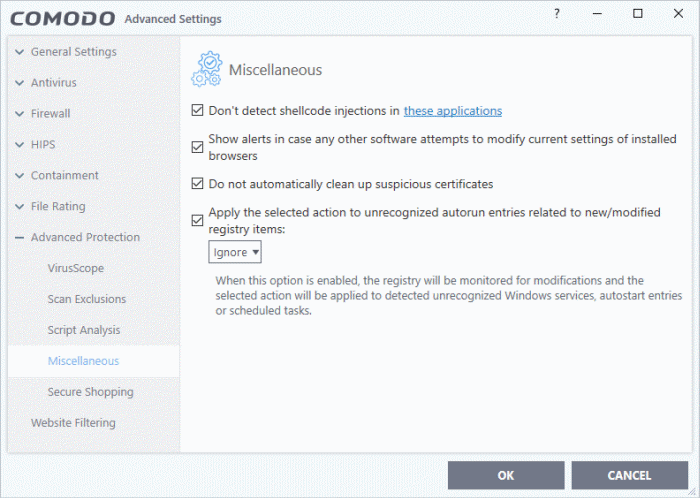Click the 'Don't detect shellcode injections' text

coord(304,111)
